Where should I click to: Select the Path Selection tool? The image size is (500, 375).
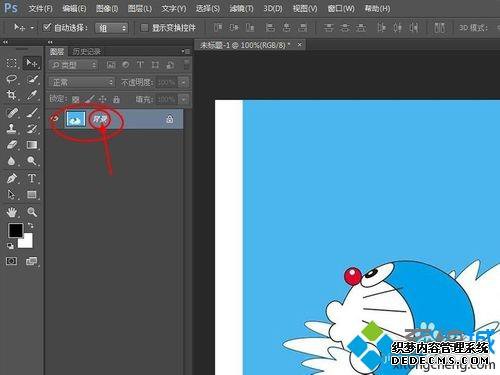(12, 194)
